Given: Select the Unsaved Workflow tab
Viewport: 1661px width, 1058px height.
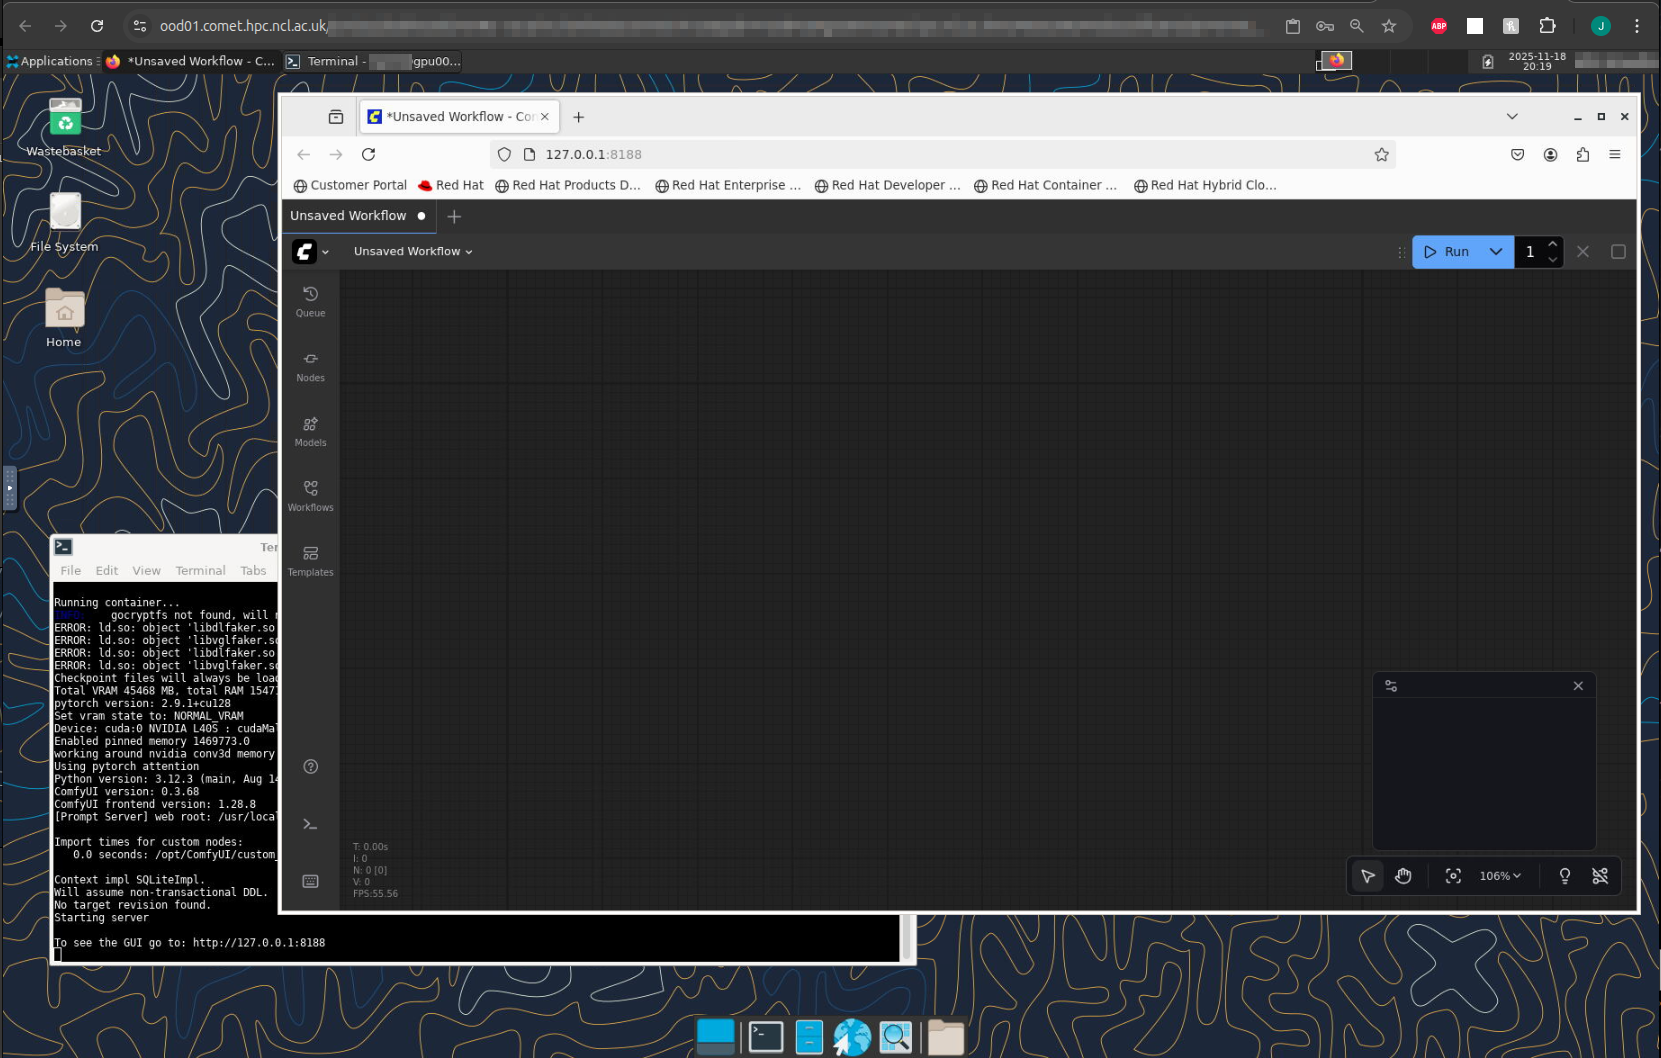Looking at the screenshot, I should pos(348,216).
